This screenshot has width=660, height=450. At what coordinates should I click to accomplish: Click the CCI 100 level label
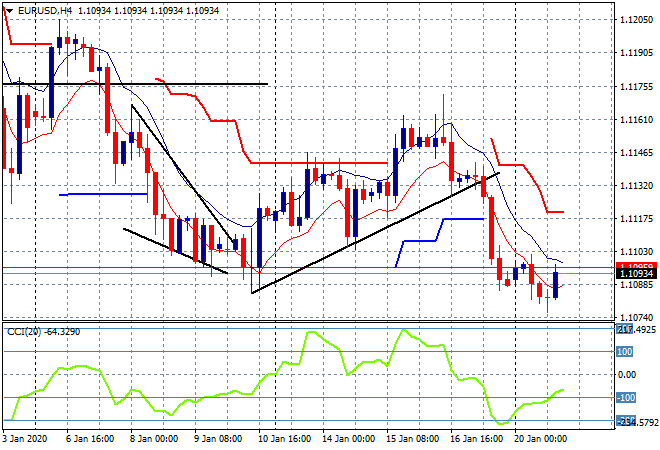[625, 351]
